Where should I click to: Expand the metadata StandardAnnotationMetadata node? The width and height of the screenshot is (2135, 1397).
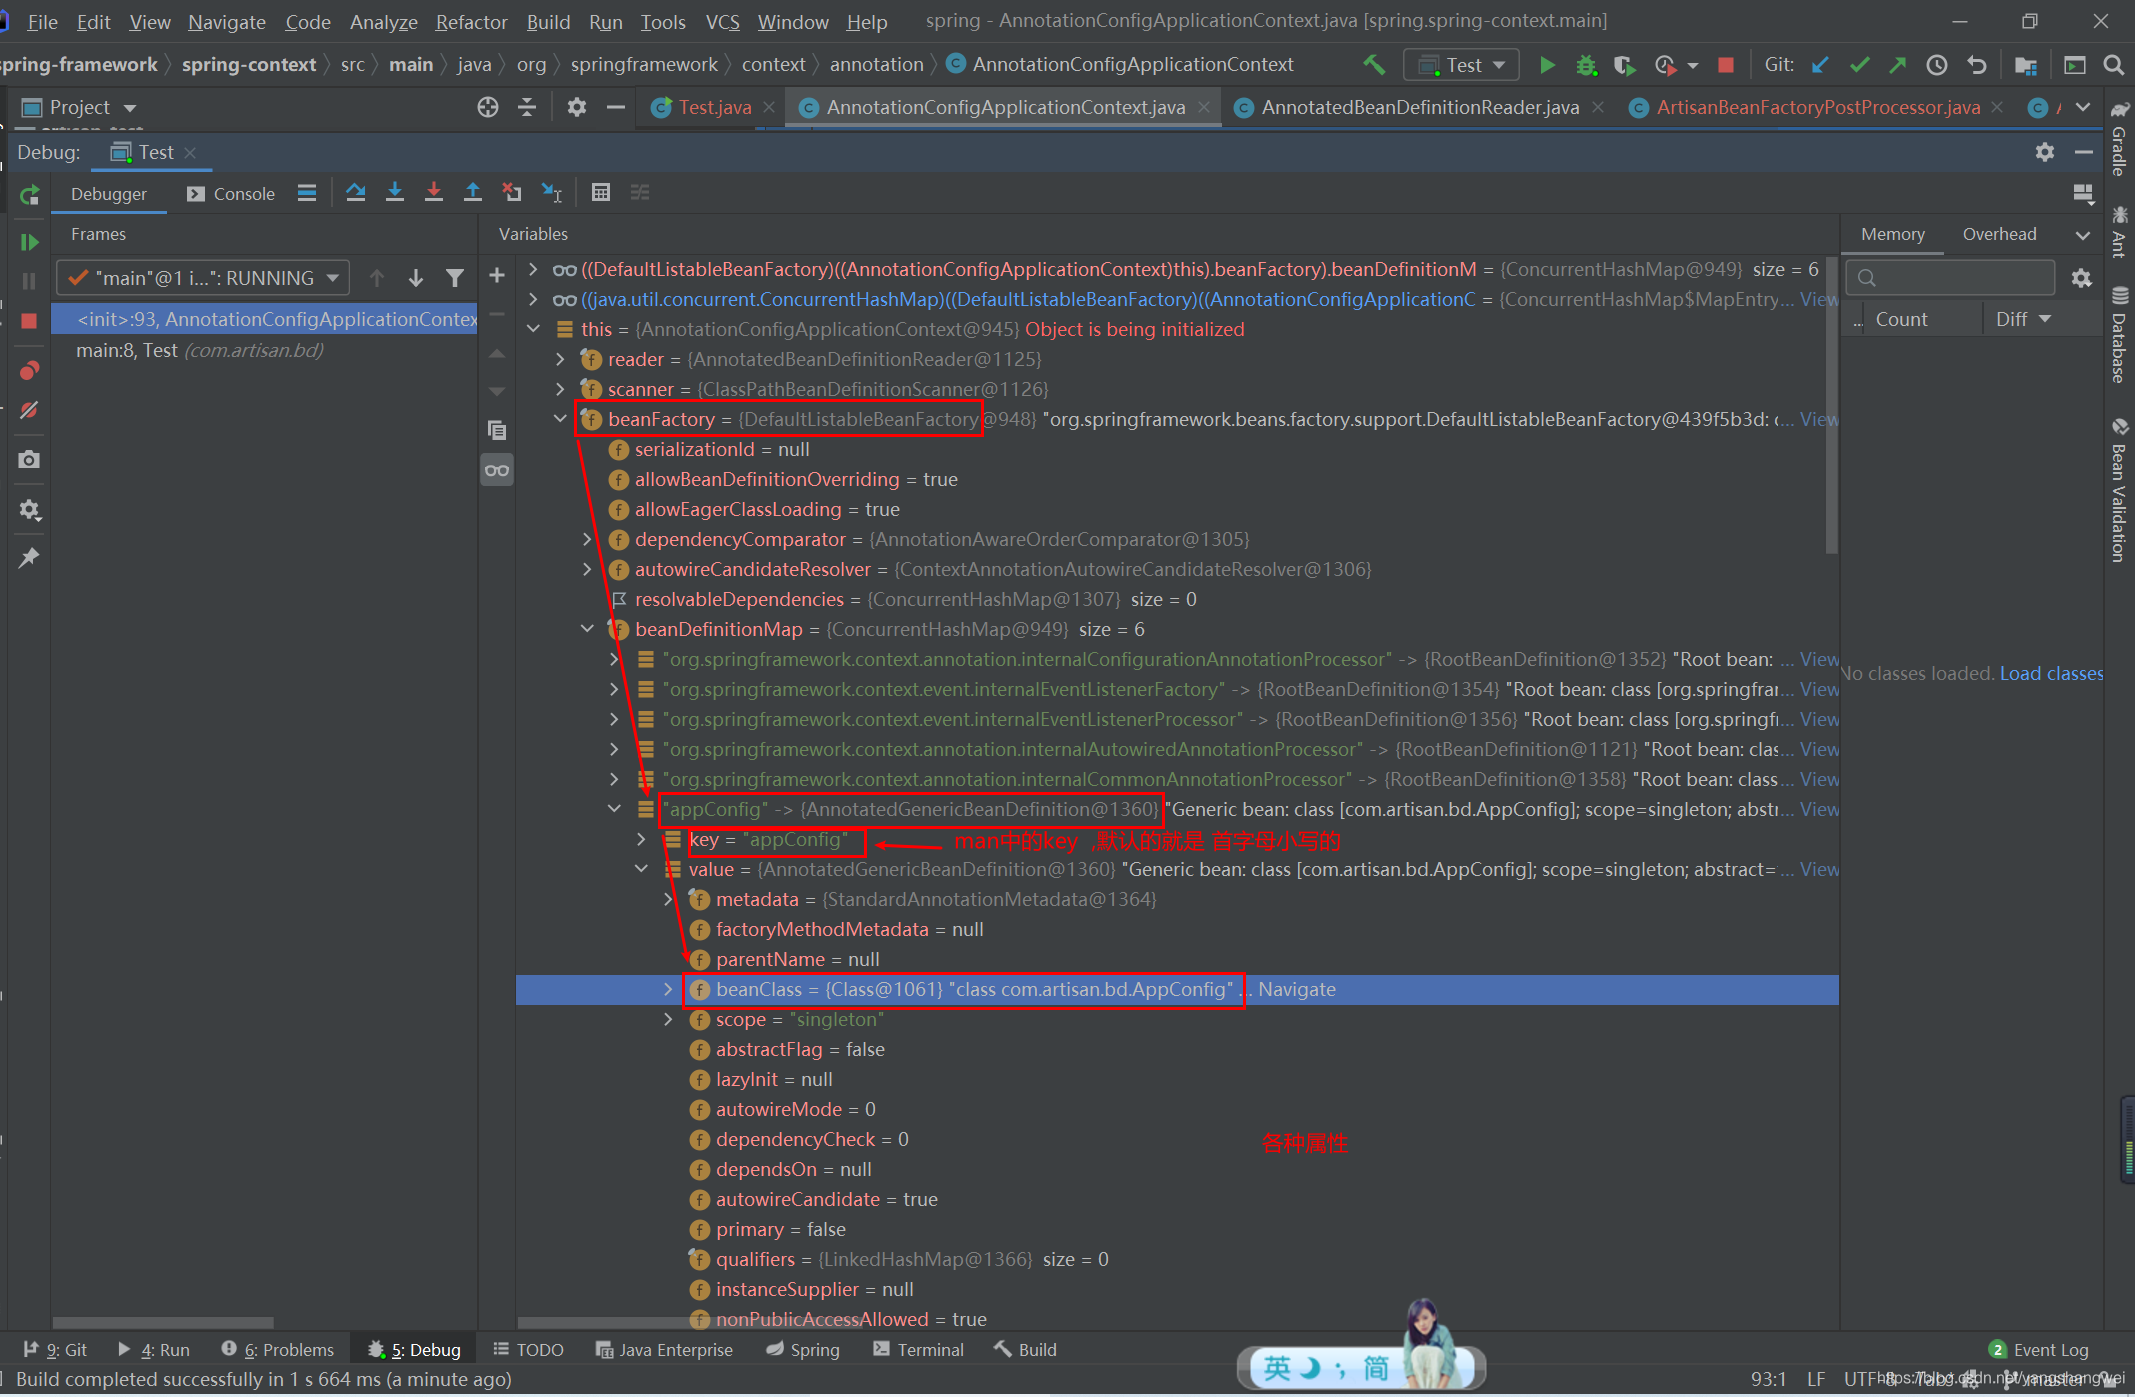point(669,899)
